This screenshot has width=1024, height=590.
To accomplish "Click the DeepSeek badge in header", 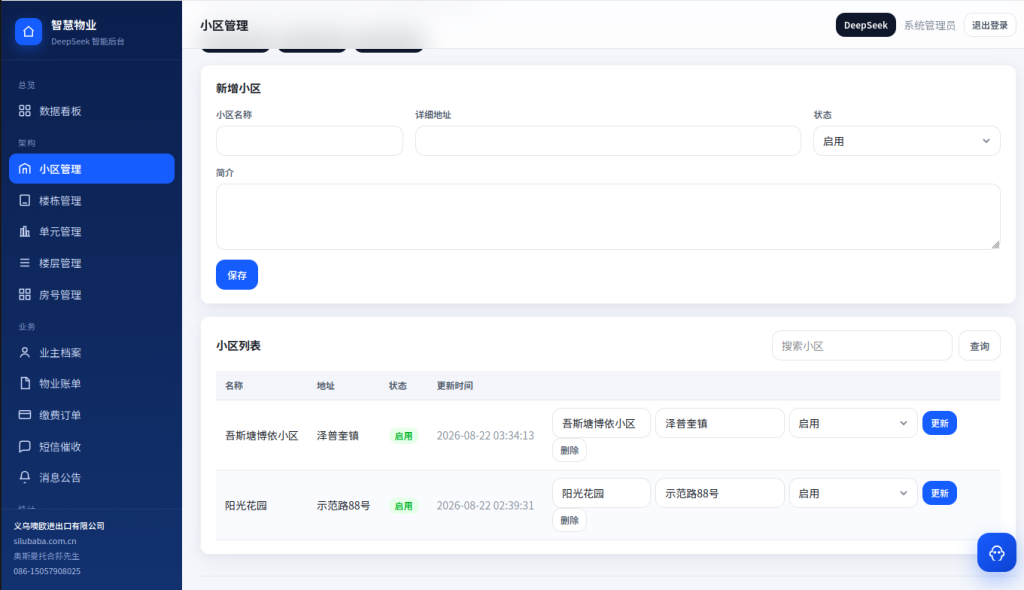I will [866, 25].
